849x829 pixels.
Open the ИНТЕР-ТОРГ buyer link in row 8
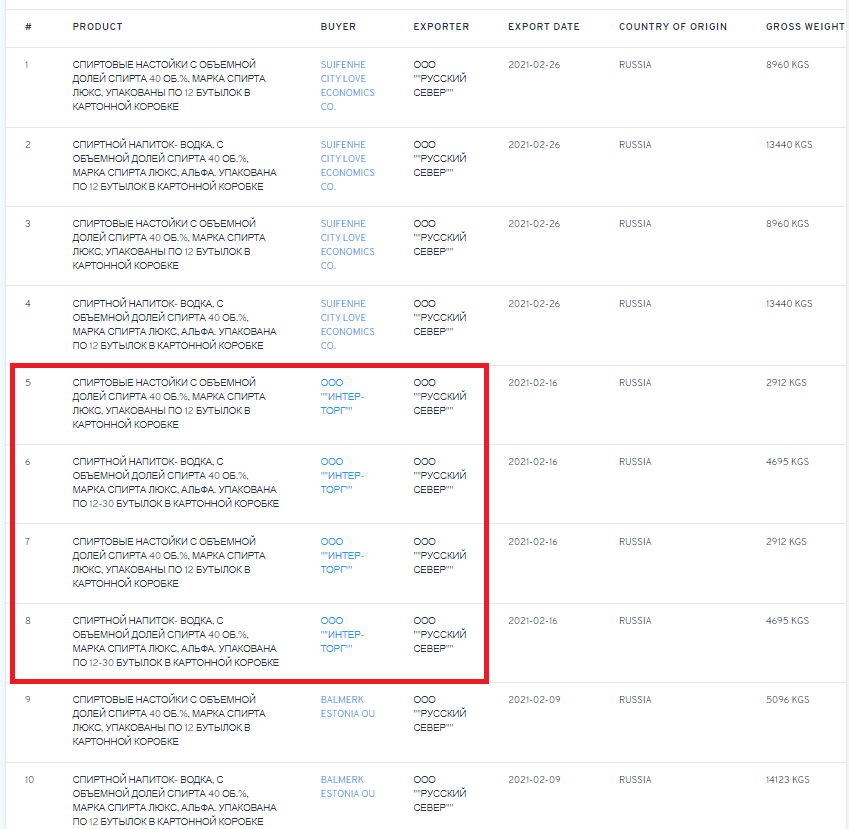click(x=342, y=634)
